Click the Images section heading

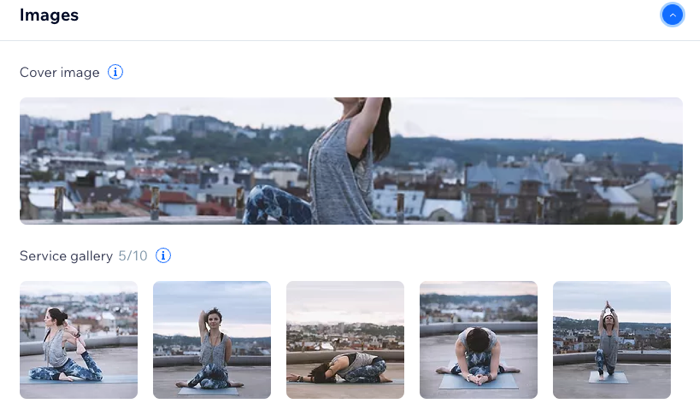click(x=49, y=15)
